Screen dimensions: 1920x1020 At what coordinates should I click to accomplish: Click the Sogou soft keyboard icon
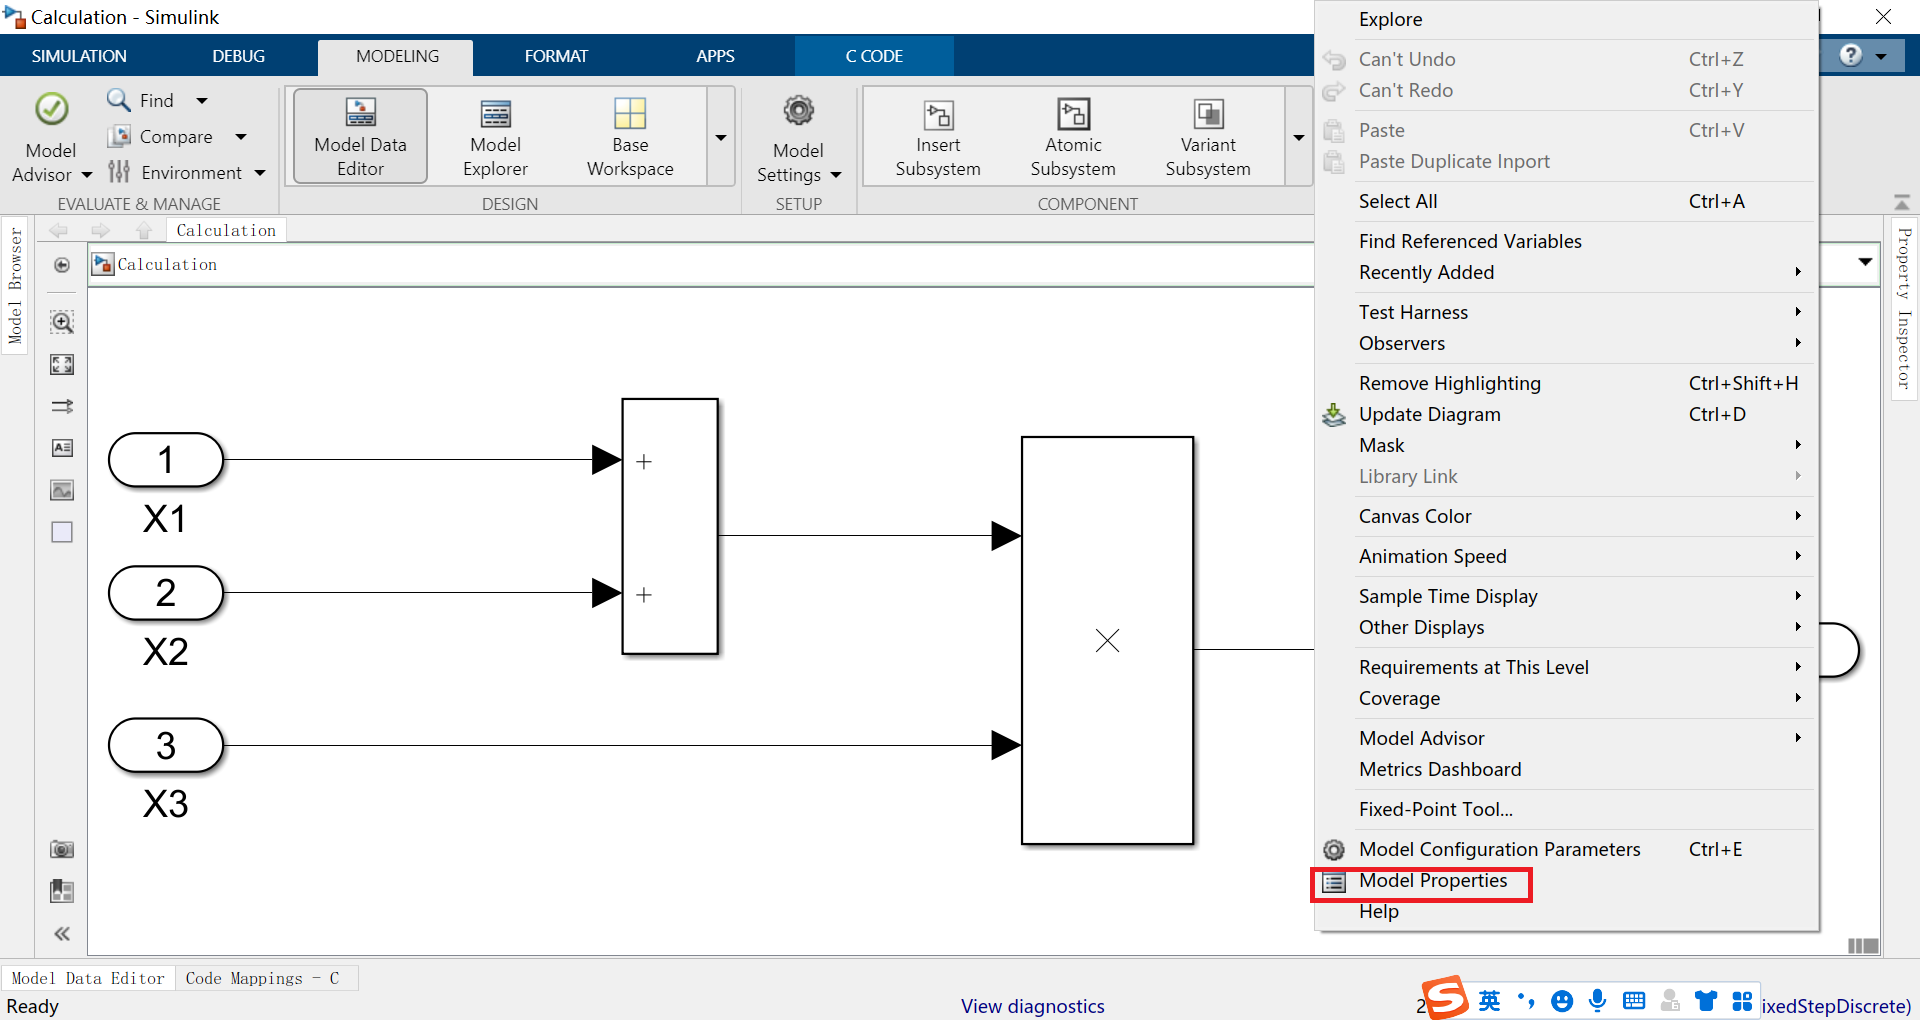[x=1634, y=1001]
